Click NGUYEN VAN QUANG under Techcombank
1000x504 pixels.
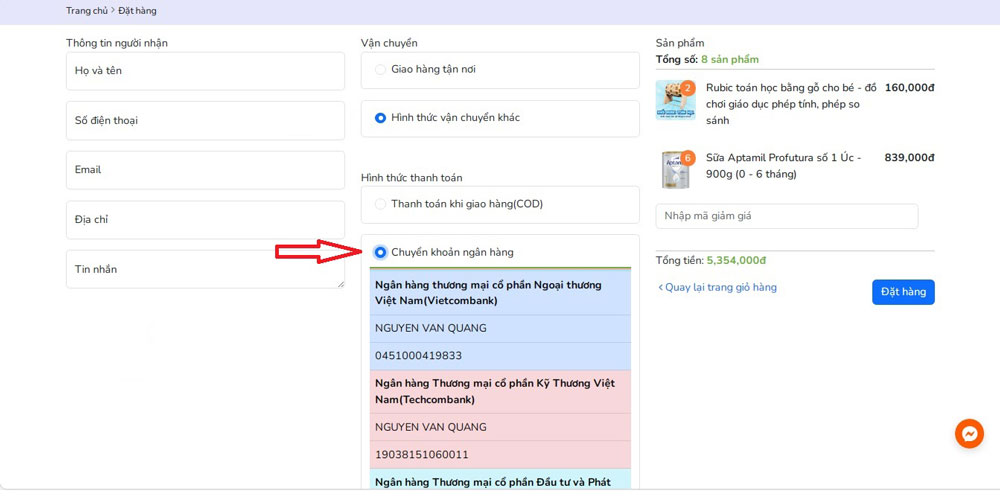click(430, 427)
